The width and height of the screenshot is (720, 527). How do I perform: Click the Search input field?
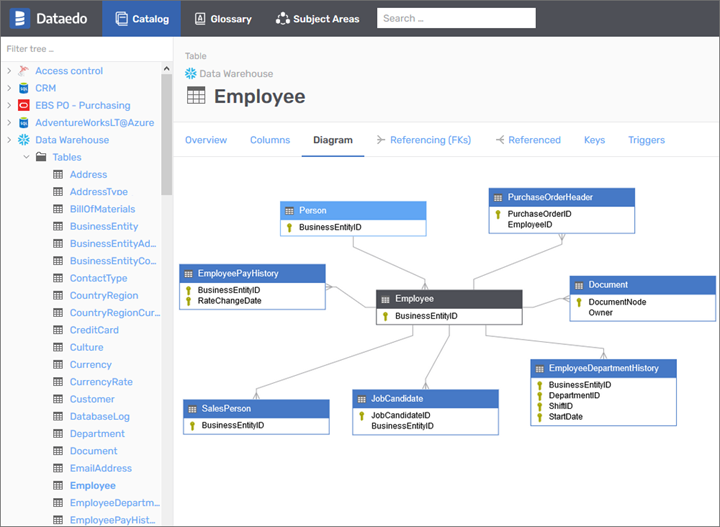pyautogui.click(x=456, y=18)
